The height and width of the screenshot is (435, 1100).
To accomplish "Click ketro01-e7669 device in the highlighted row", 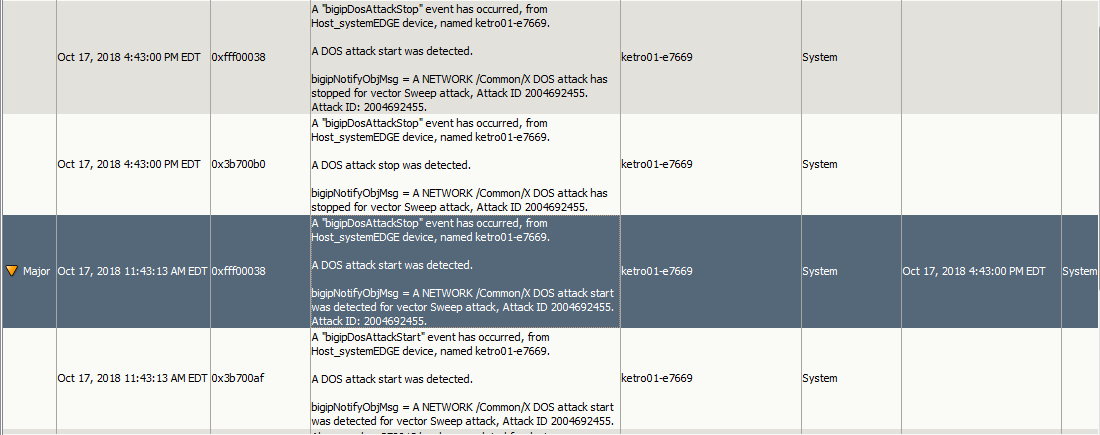I will pos(656,271).
